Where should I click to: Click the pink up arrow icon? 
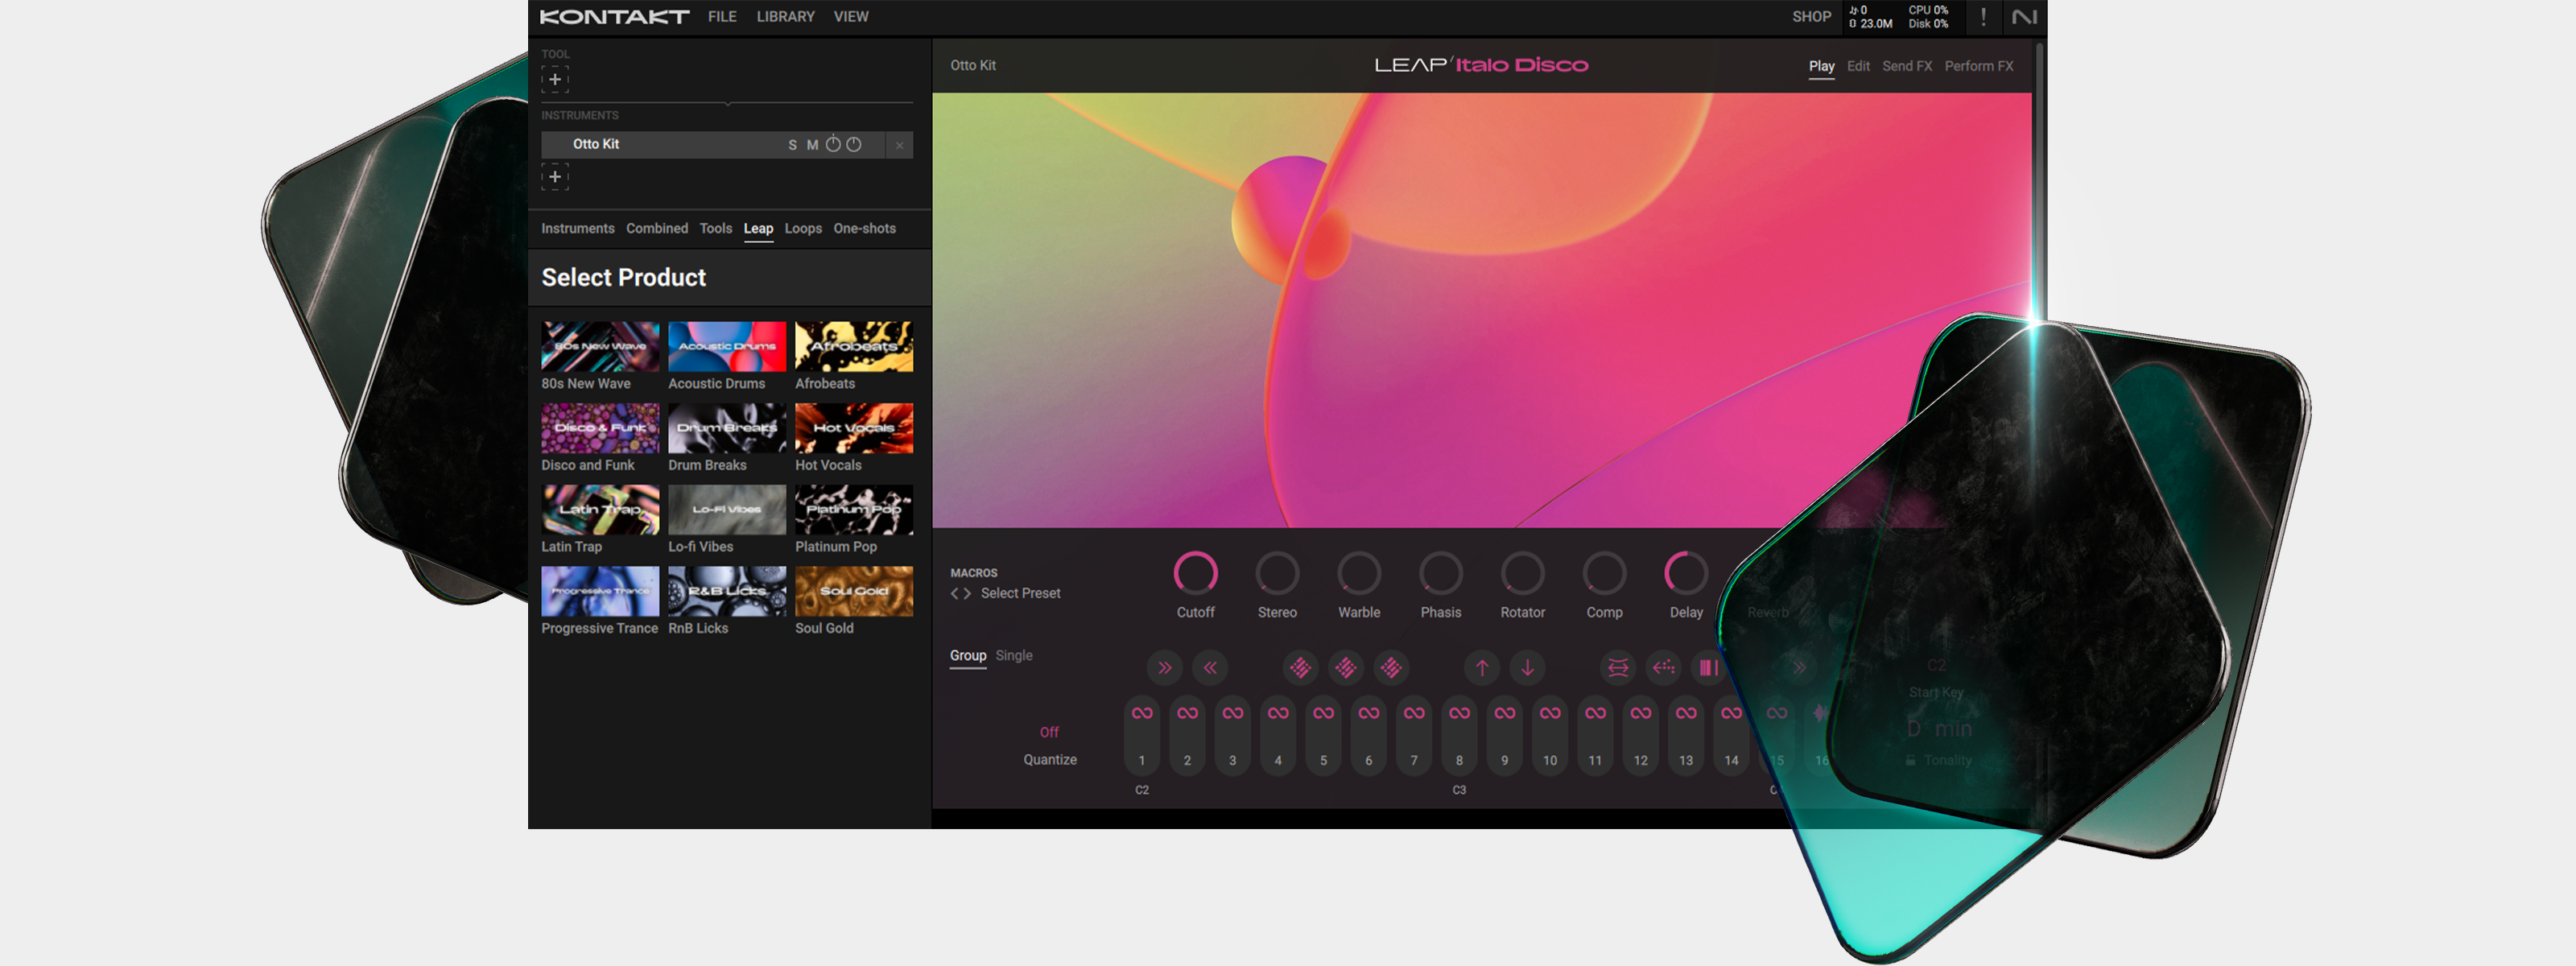pos(1482,668)
